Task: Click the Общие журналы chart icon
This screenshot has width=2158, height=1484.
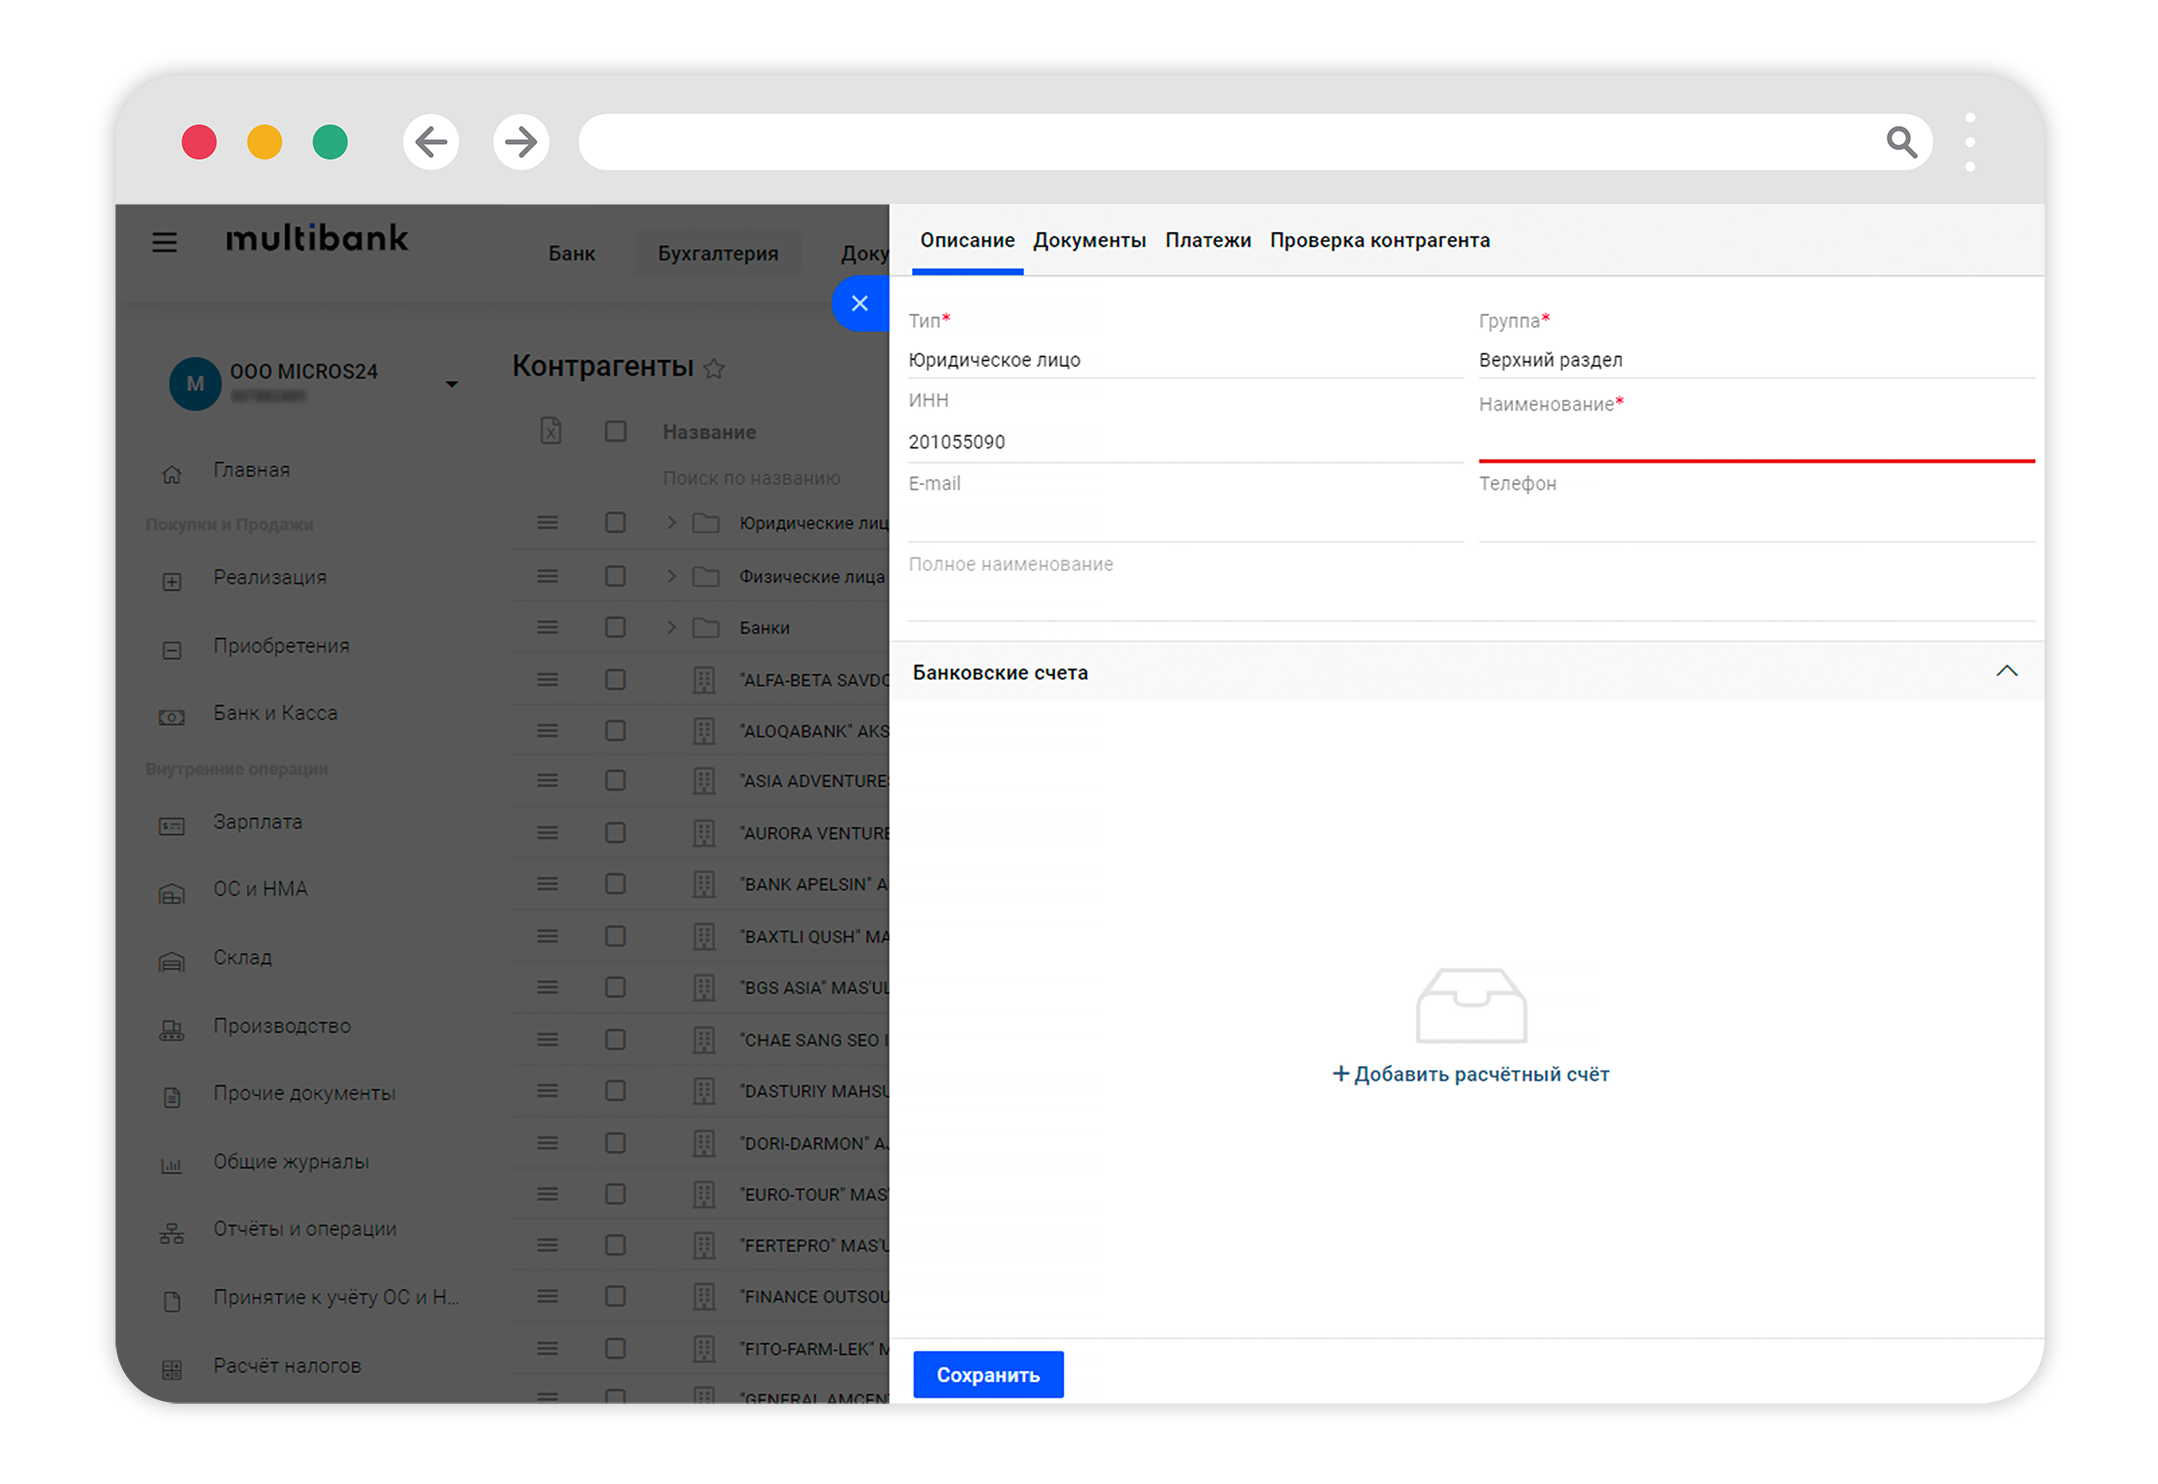Action: coord(172,1166)
